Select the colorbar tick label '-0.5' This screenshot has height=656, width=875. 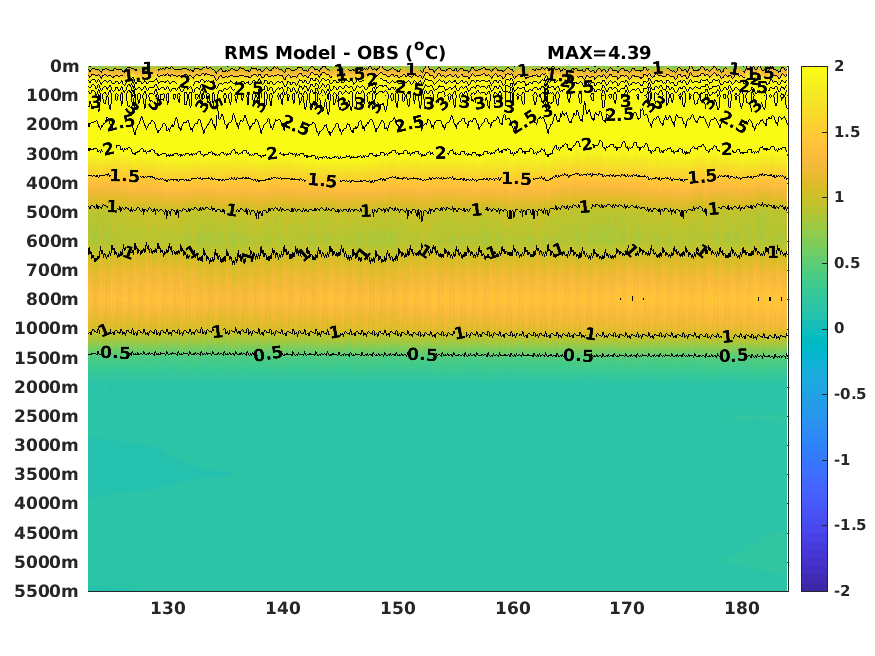pyautogui.click(x=850, y=394)
